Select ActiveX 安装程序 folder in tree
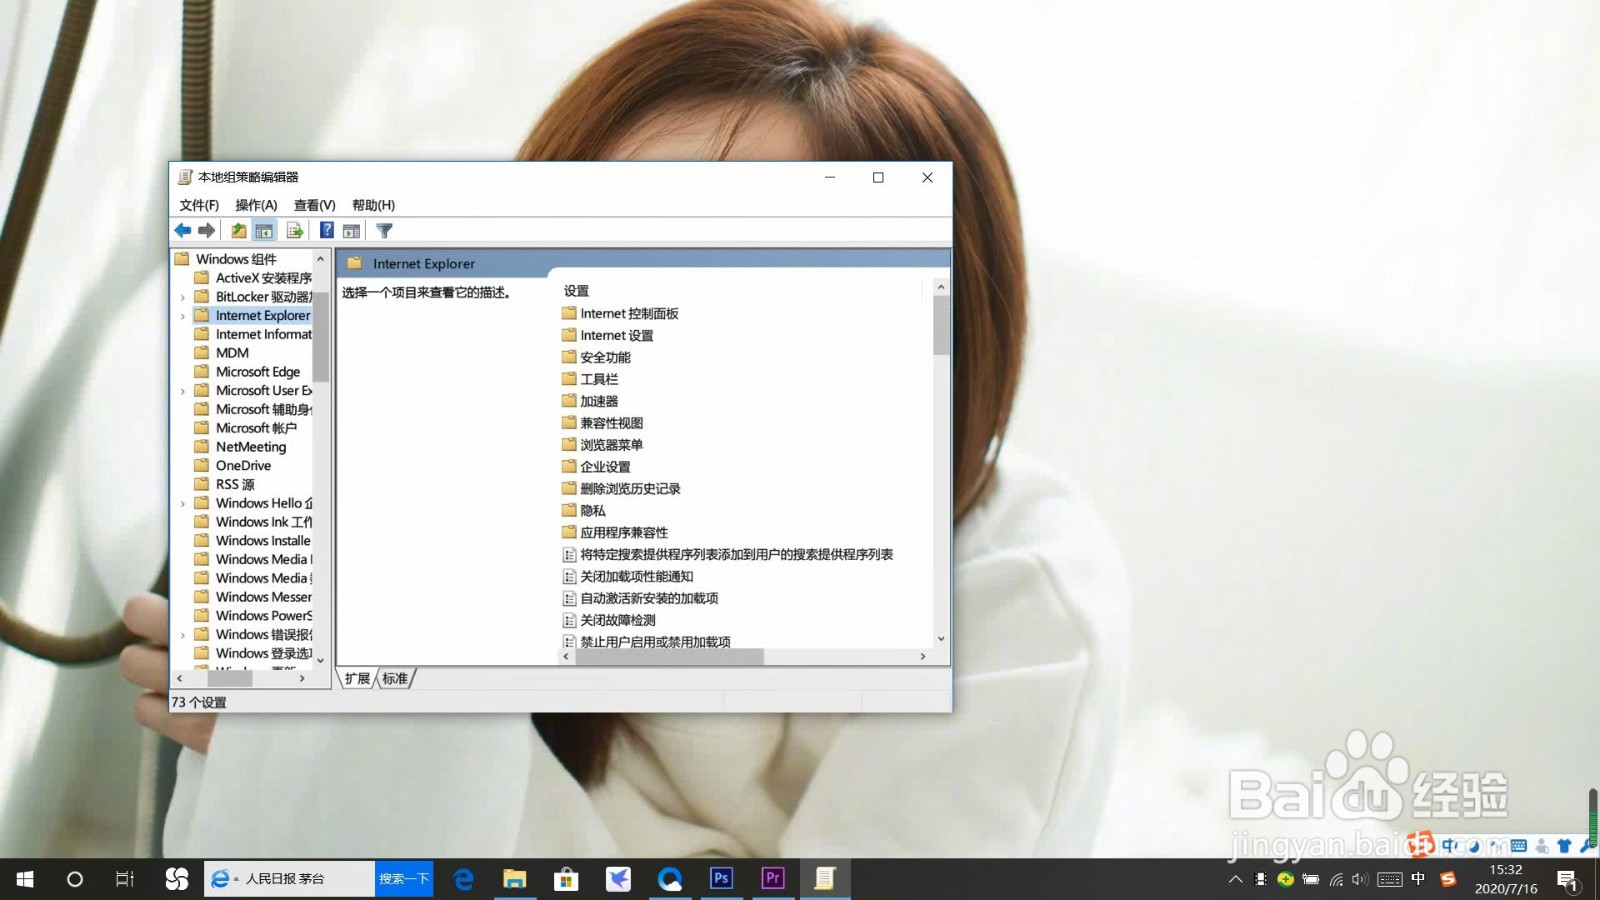 point(253,278)
